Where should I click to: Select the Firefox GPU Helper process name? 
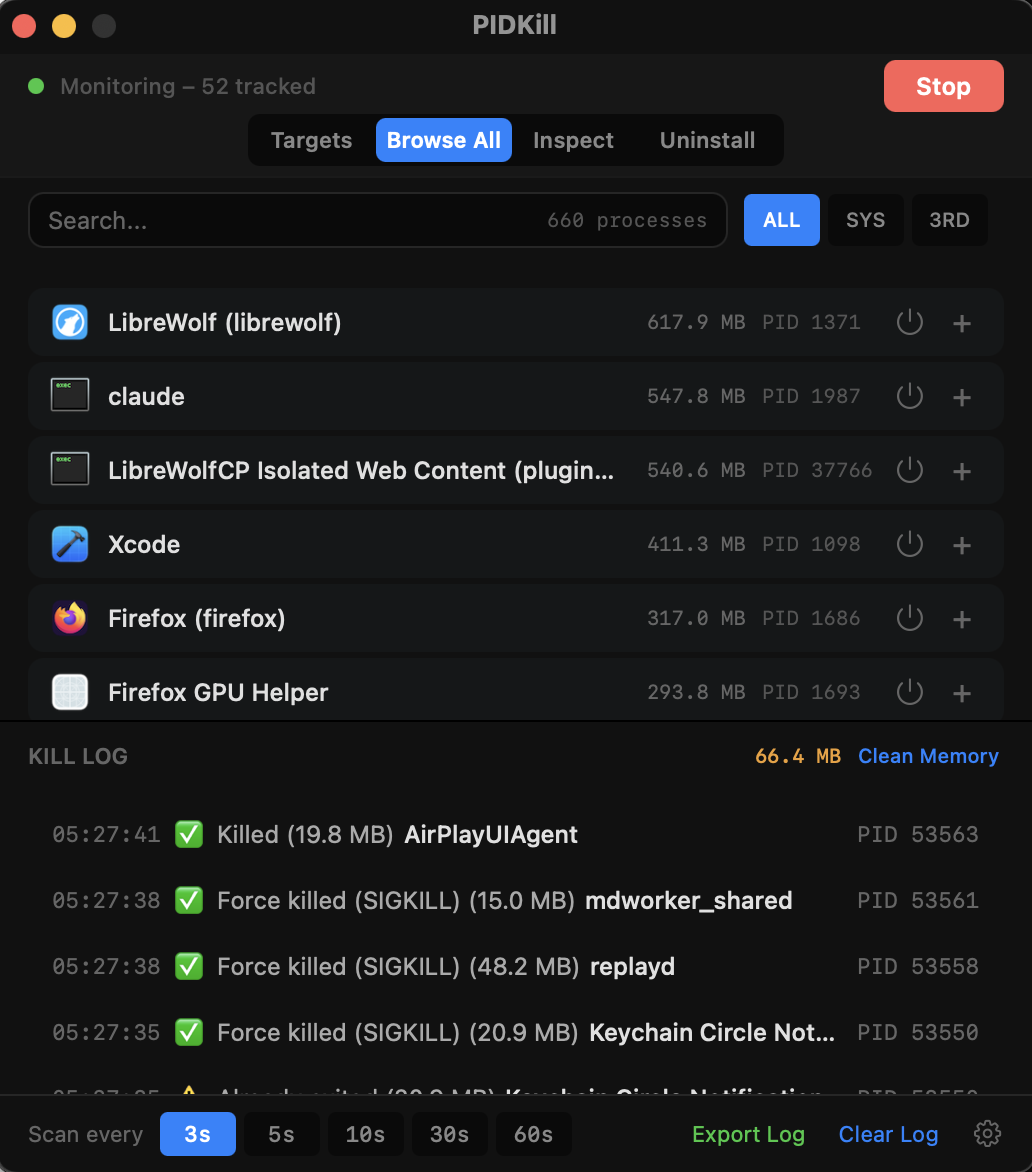[x=218, y=692]
